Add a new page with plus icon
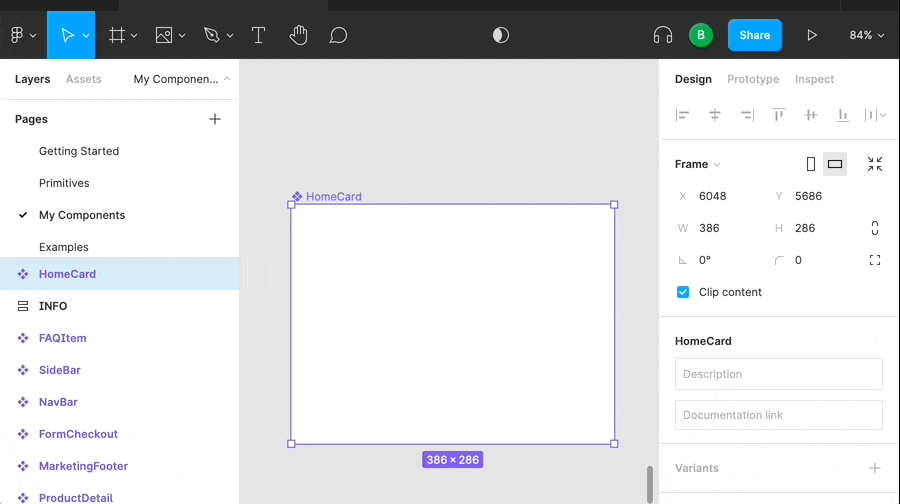The image size is (900, 504). 214,119
